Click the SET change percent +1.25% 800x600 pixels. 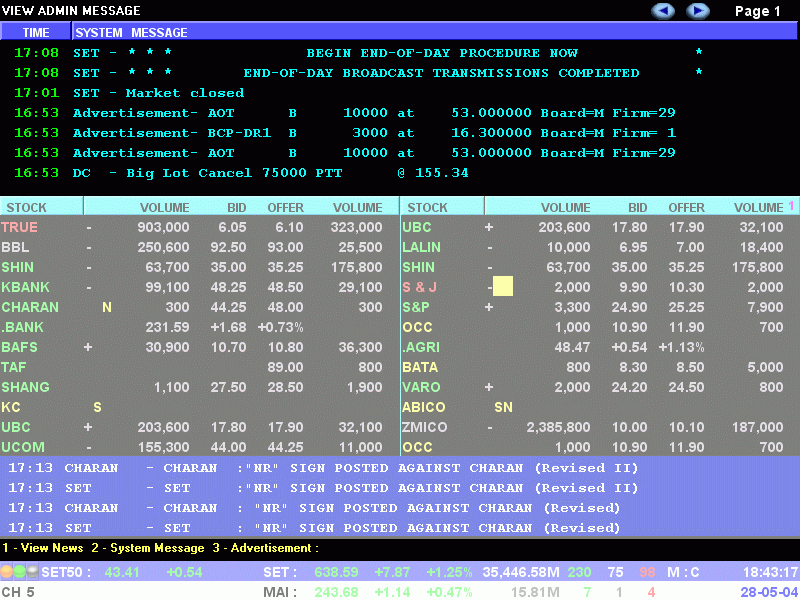coord(449,572)
